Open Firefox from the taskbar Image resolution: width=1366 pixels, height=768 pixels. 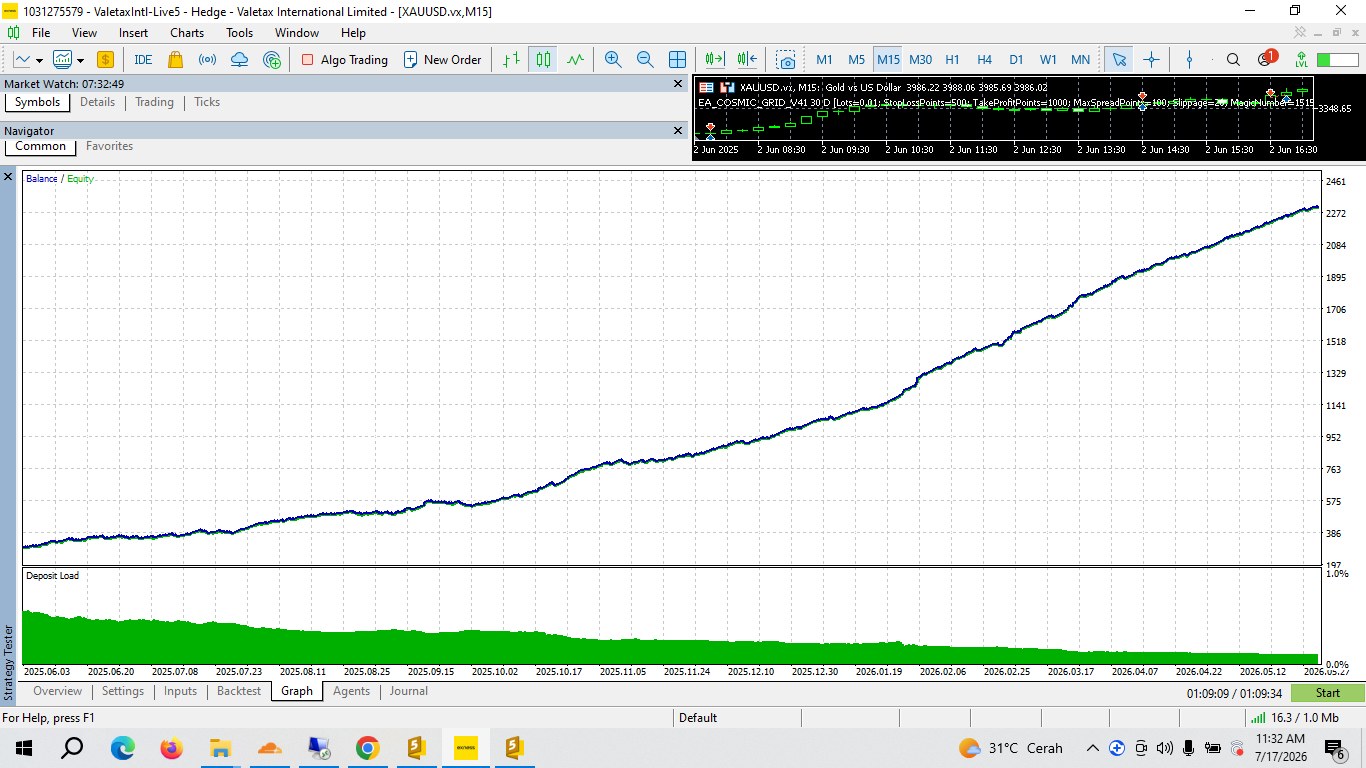point(171,748)
